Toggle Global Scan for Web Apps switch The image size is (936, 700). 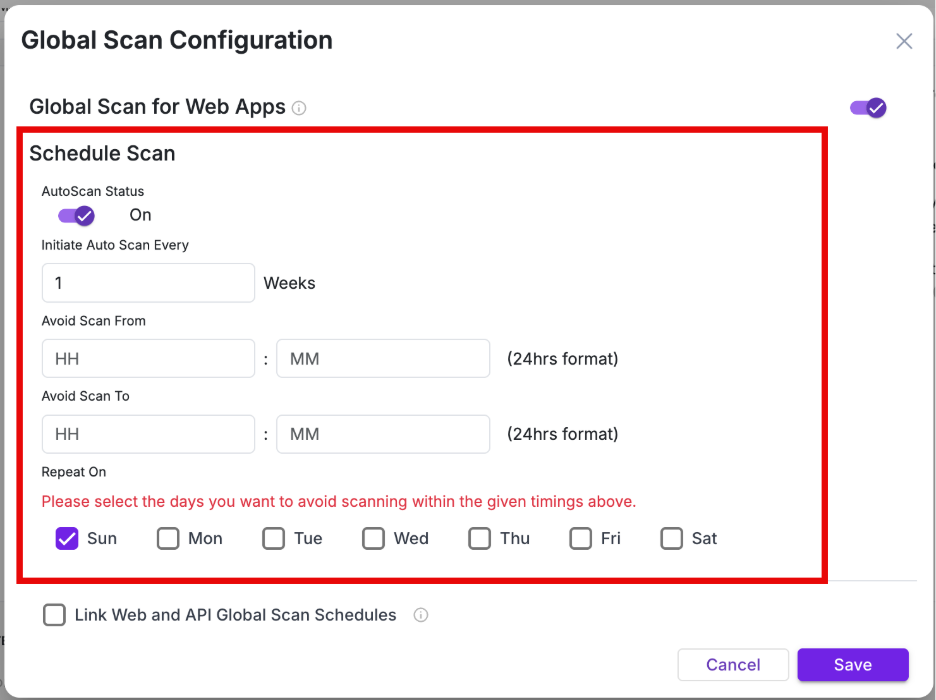(868, 108)
